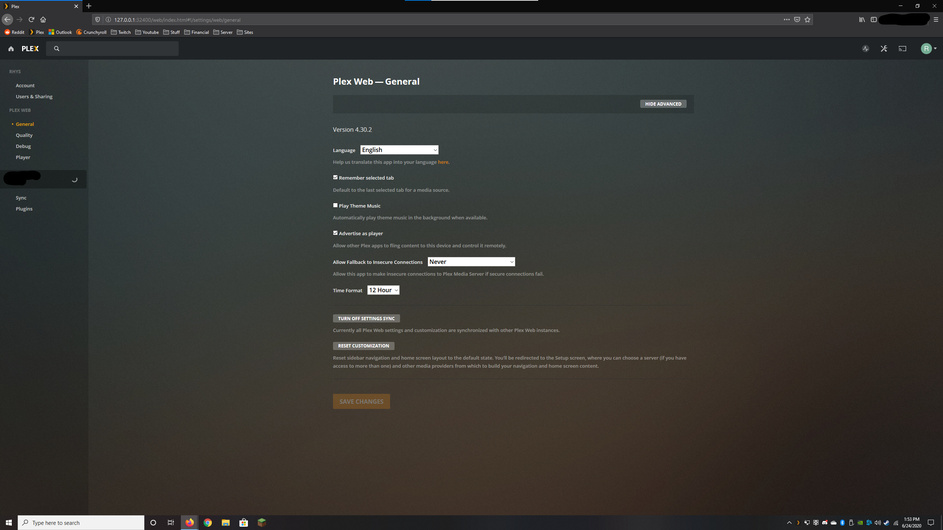
Task: Click the PLEX logo
Action: (30, 49)
